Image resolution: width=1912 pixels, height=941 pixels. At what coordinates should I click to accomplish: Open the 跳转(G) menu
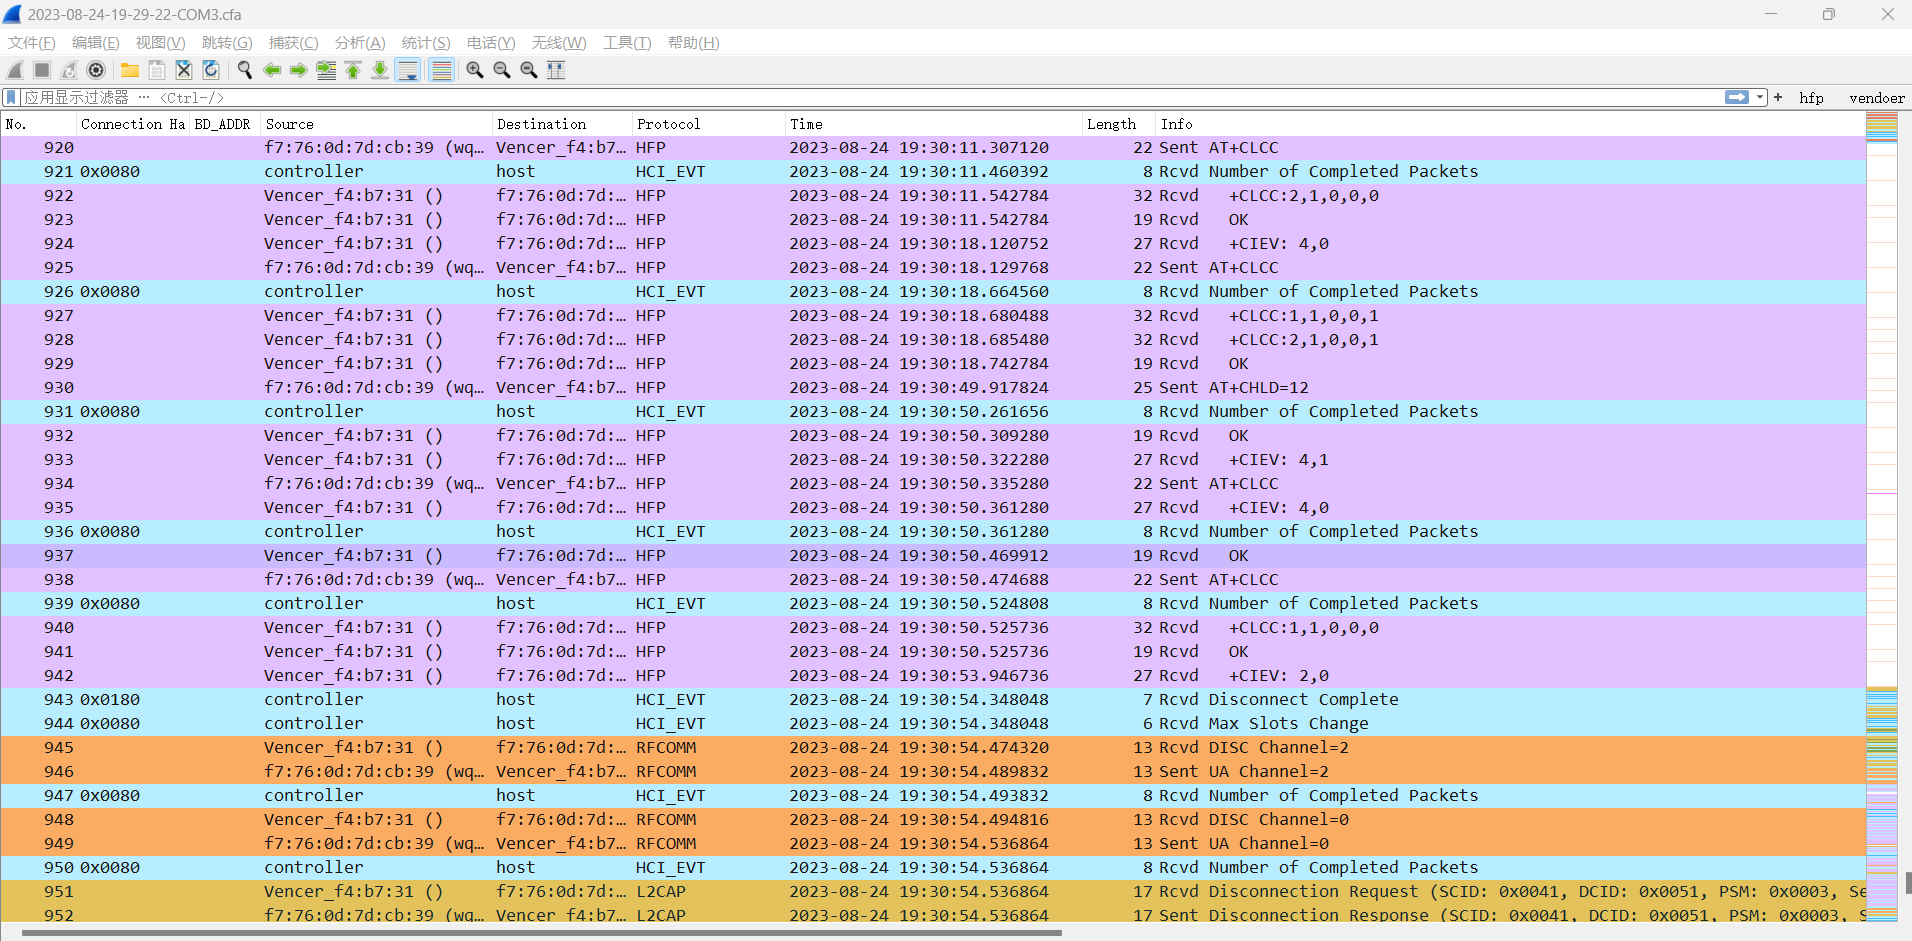227,43
